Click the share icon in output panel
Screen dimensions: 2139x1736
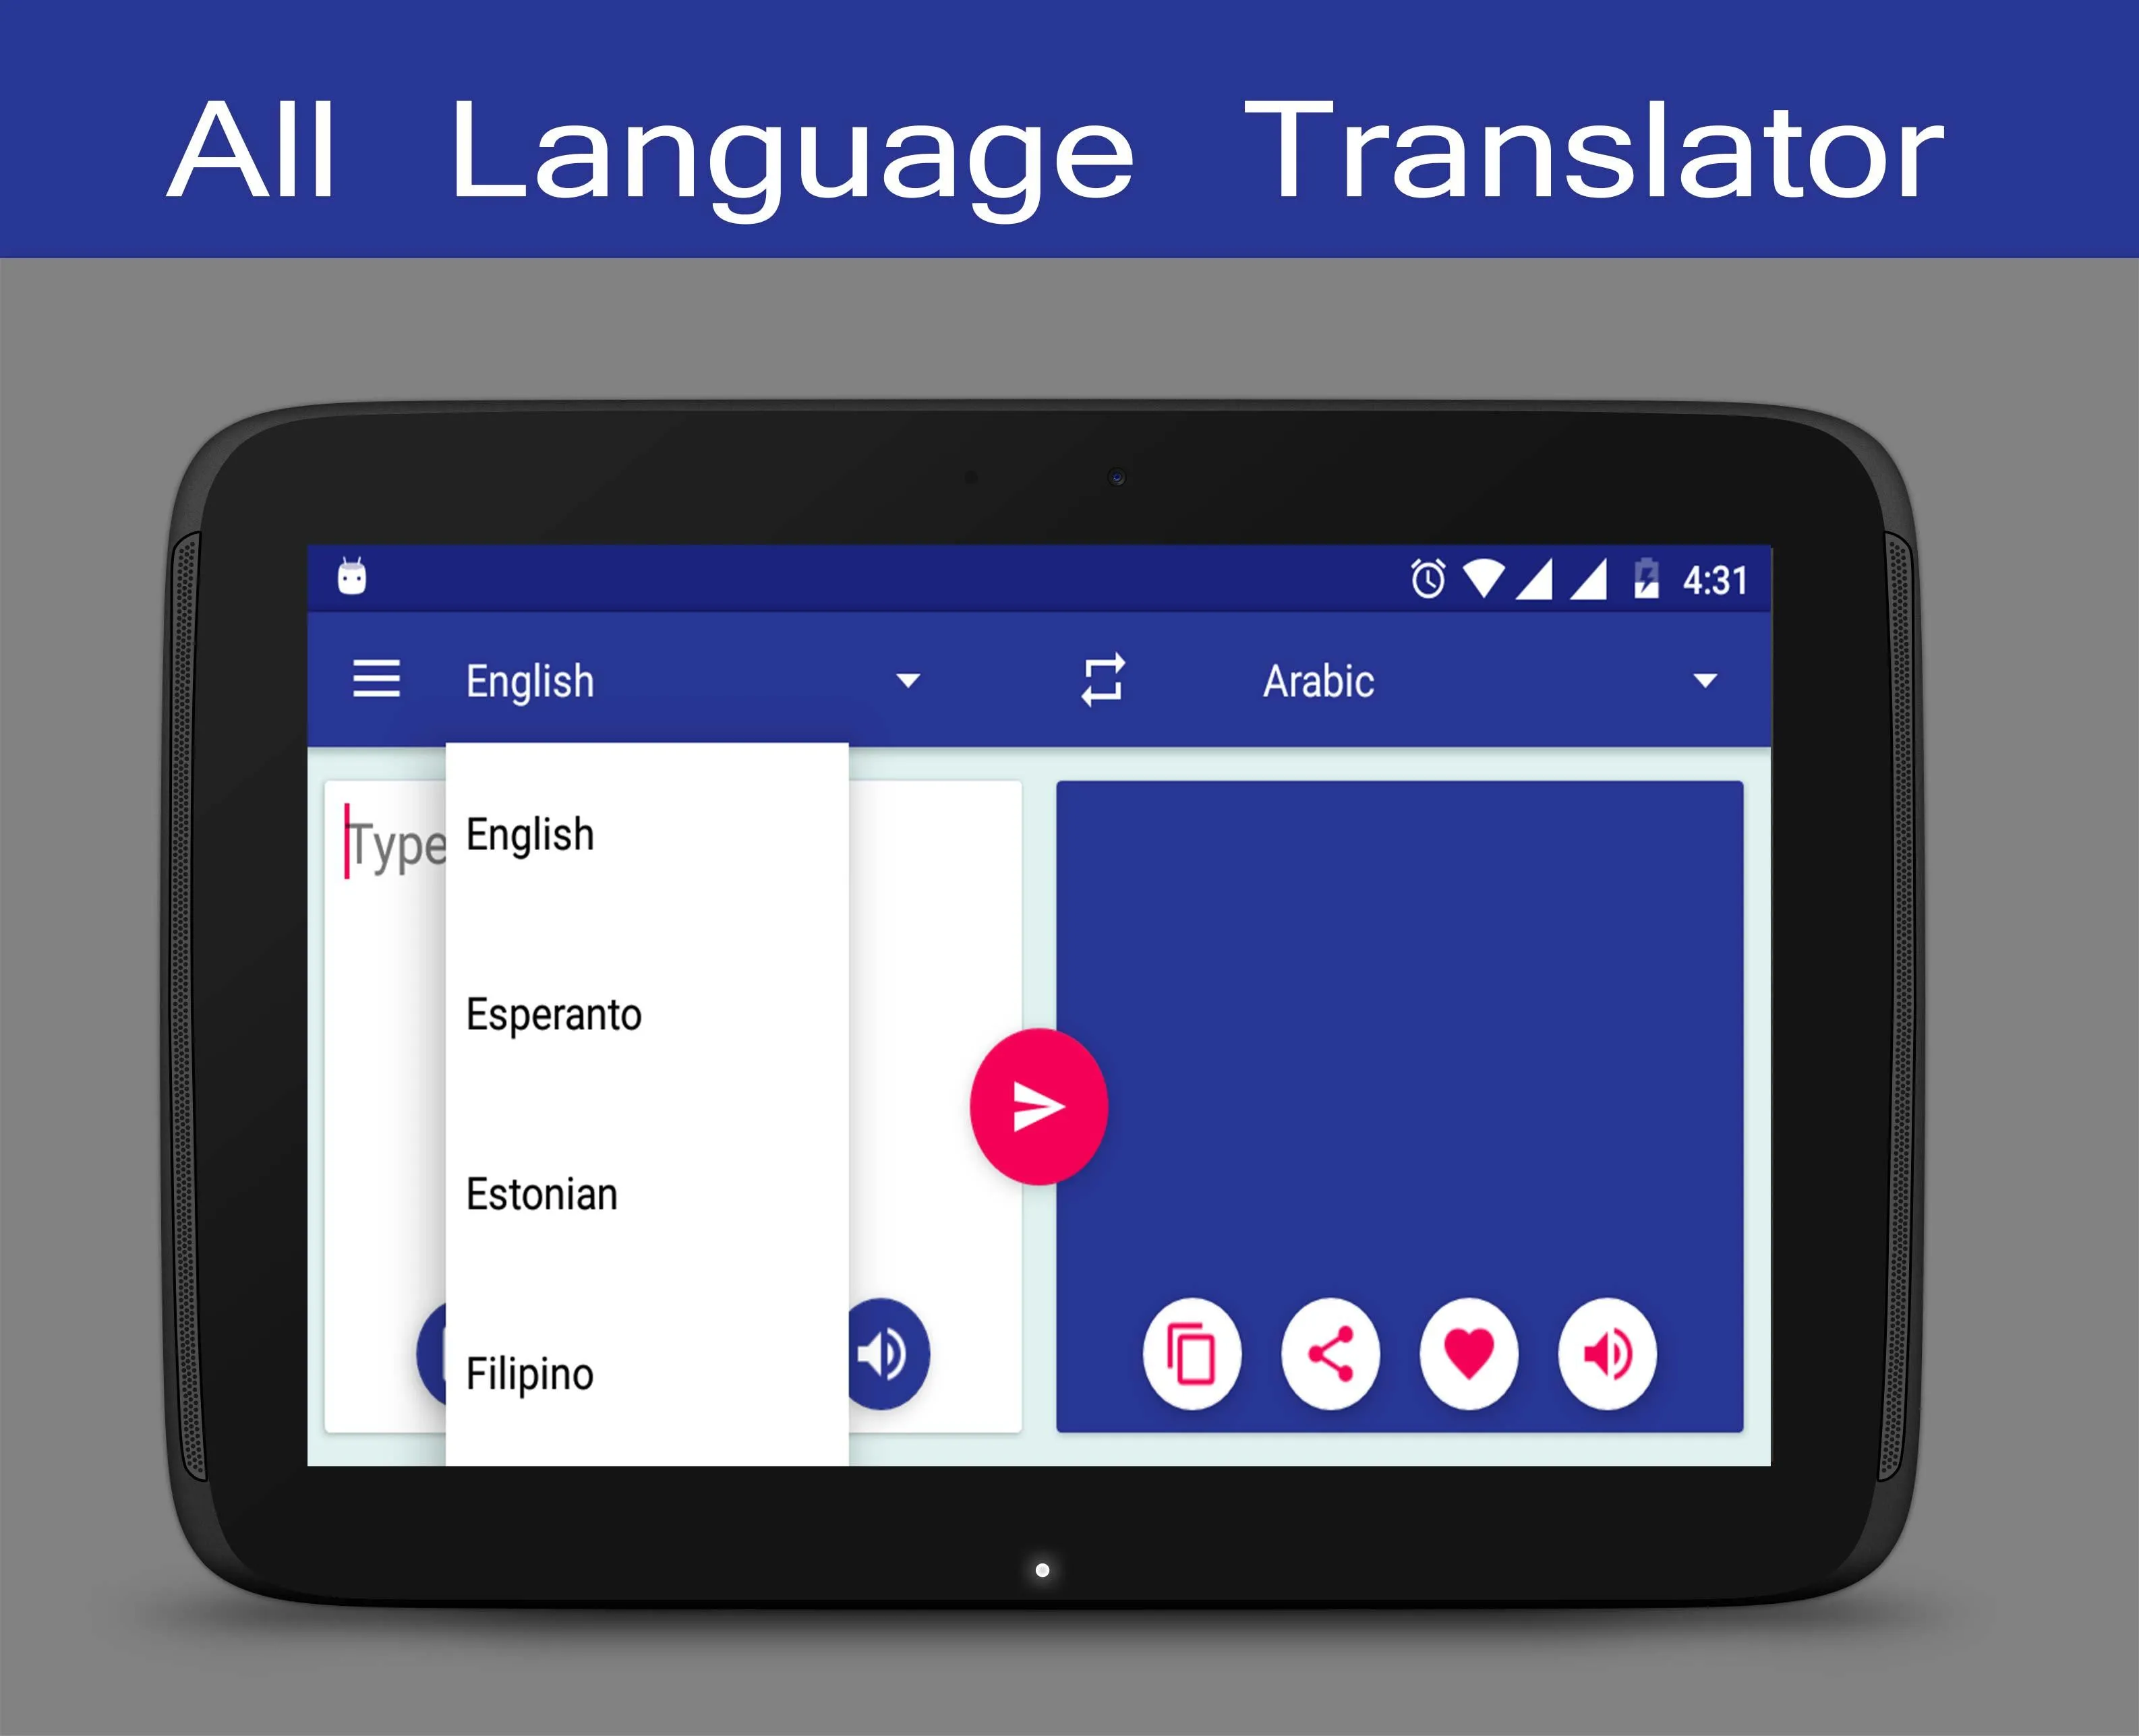pyautogui.click(x=1329, y=1355)
